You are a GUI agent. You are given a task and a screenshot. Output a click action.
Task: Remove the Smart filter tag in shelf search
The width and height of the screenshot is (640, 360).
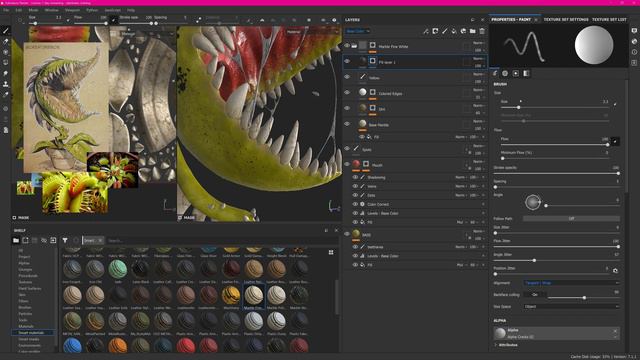(x=100, y=240)
